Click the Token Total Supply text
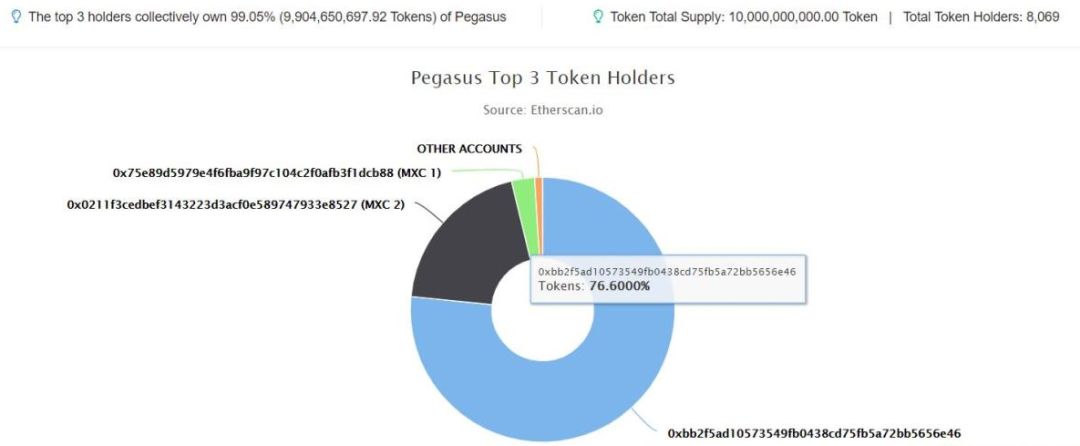The image size is (1080, 446). coord(744,17)
